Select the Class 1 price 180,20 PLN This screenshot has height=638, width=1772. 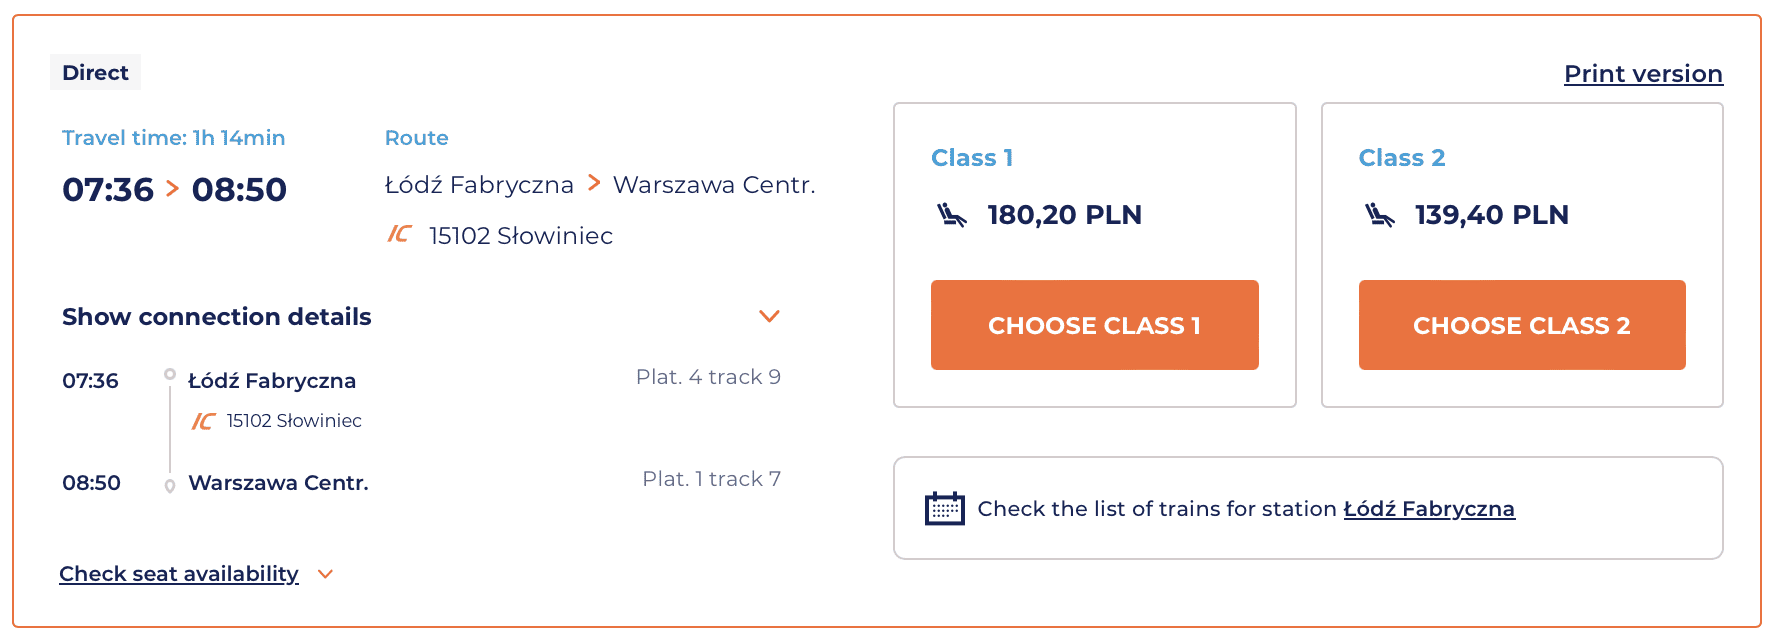click(x=1064, y=215)
